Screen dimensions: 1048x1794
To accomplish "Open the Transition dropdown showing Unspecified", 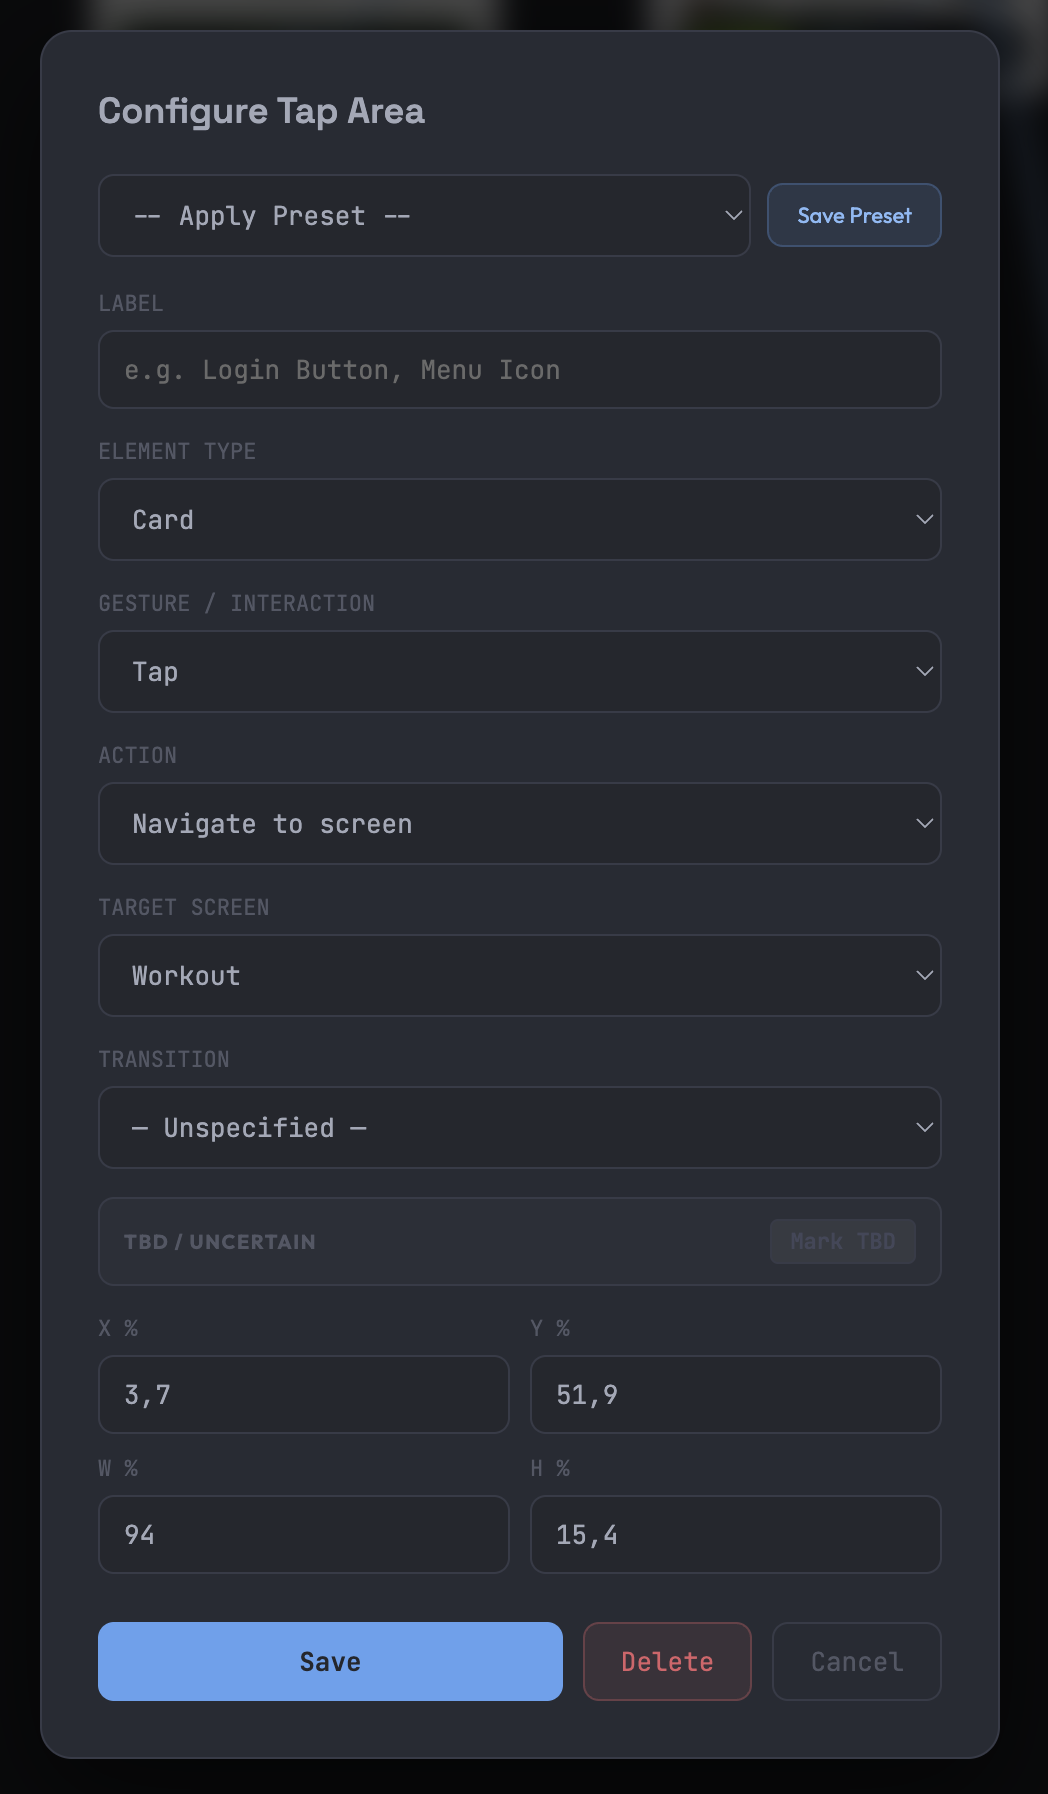I will tap(519, 1128).
